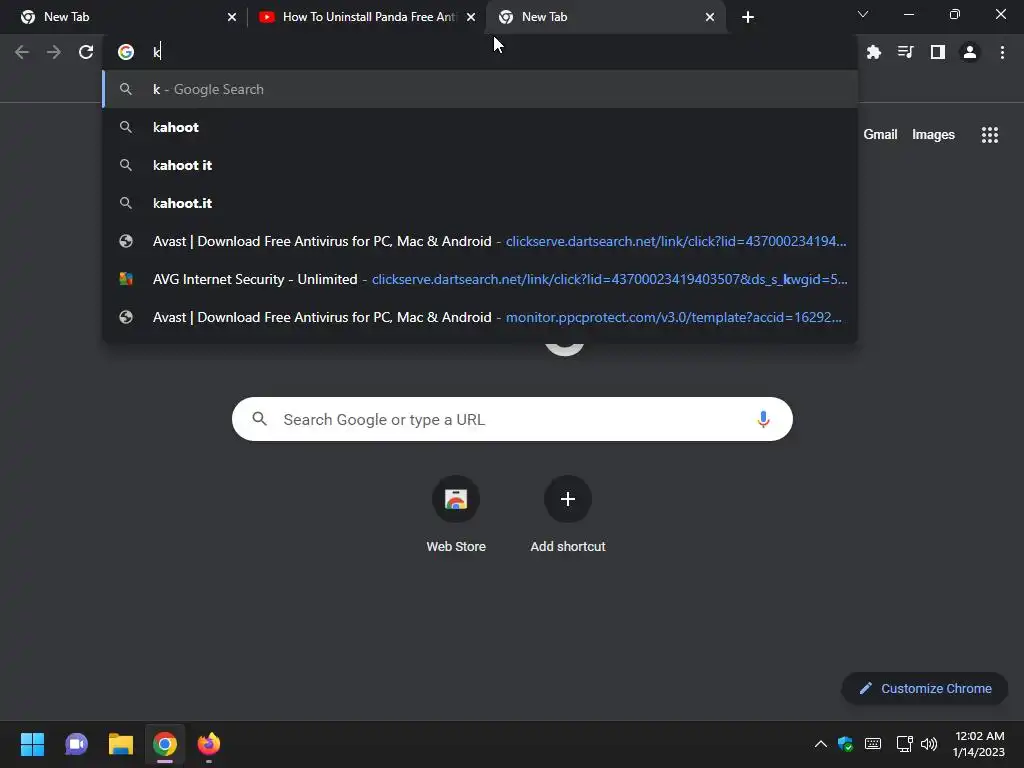Viewport: 1024px width, 768px height.
Task: Open Firefox from taskbar
Action: coord(209,744)
